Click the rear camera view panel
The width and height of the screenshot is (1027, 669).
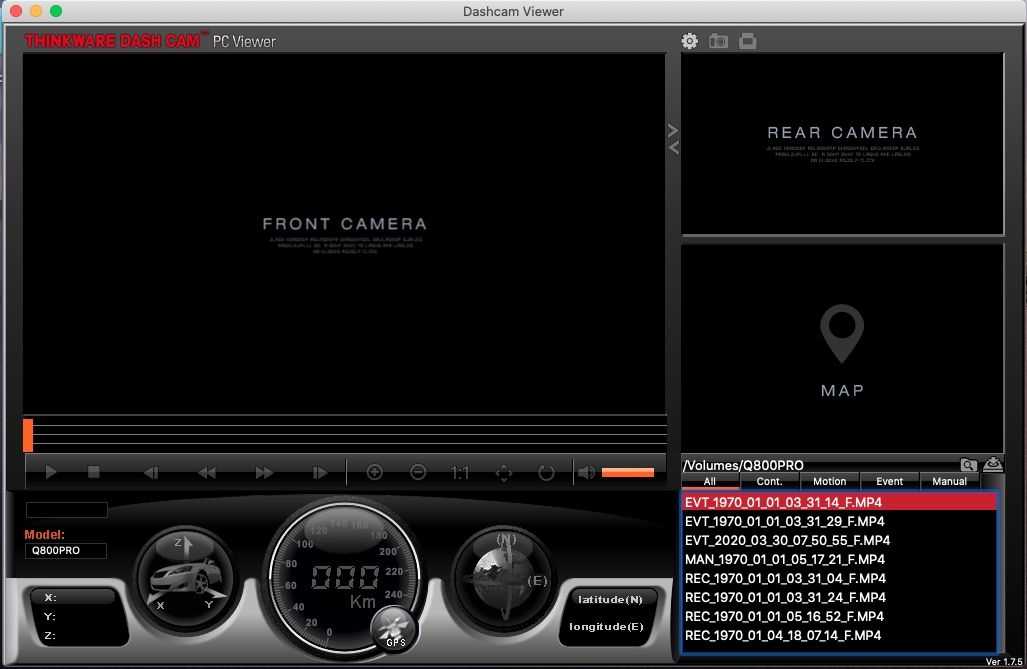tap(842, 143)
